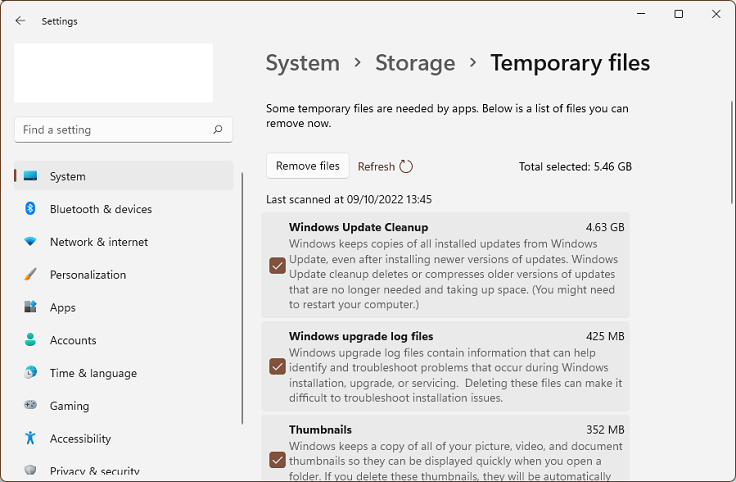Click the user profile area
The width and height of the screenshot is (736, 482).
[x=113, y=73]
